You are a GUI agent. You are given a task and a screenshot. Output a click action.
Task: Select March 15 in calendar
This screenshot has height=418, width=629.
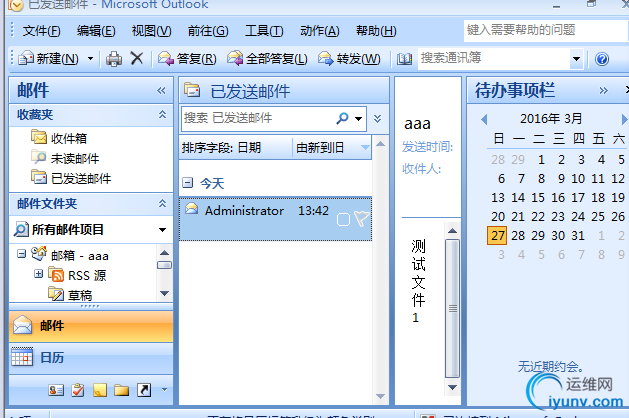click(x=538, y=197)
